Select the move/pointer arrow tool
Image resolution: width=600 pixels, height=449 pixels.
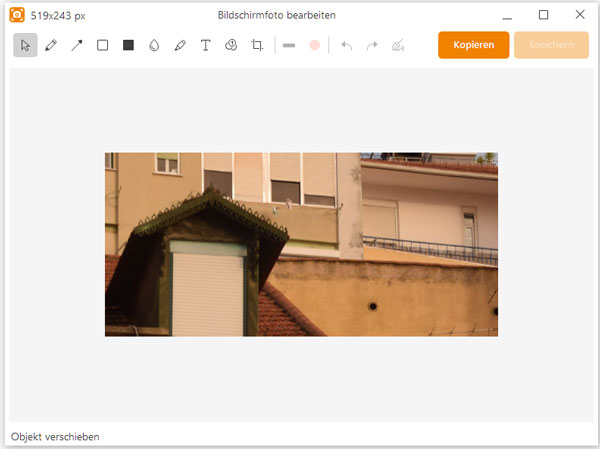pyautogui.click(x=25, y=45)
